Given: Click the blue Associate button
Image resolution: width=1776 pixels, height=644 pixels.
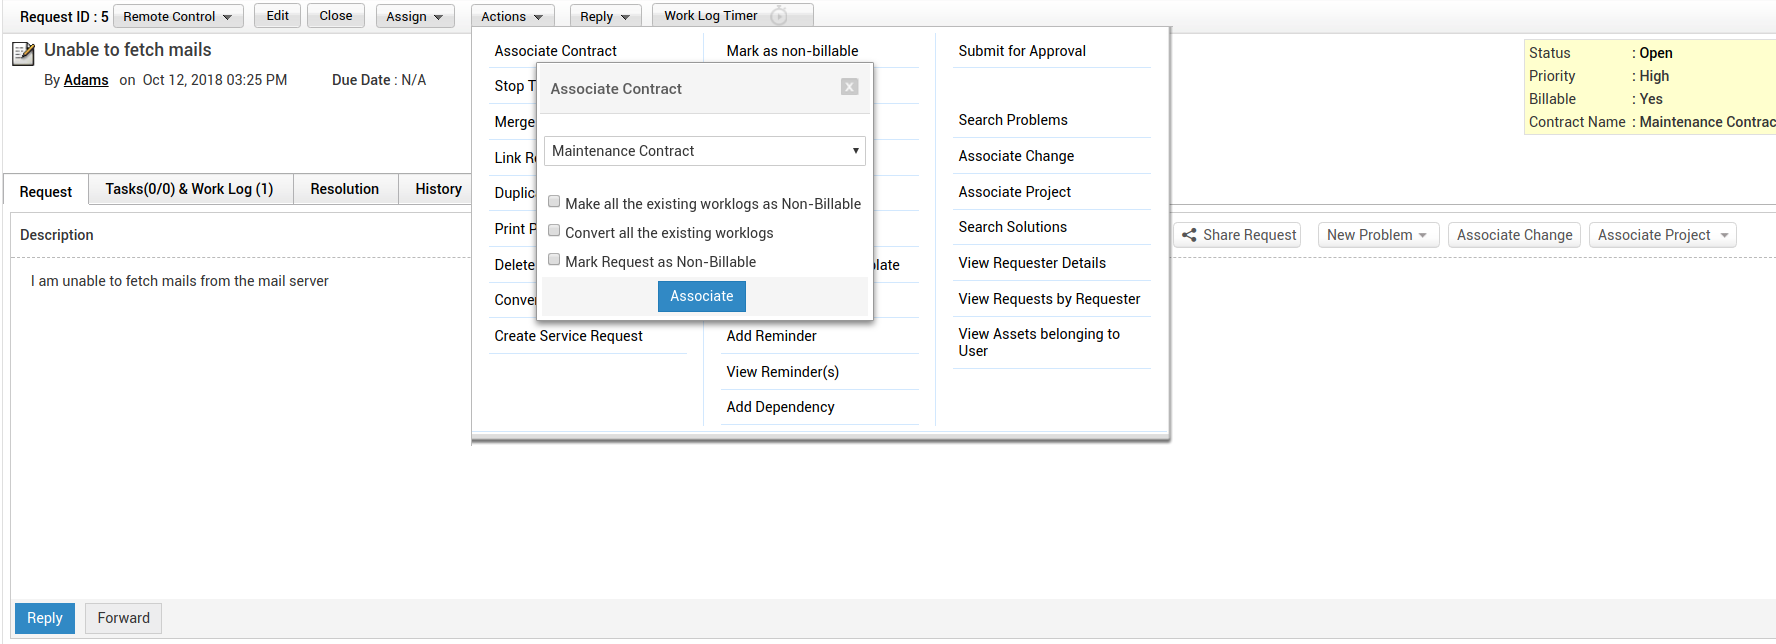Looking at the screenshot, I should 701,296.
